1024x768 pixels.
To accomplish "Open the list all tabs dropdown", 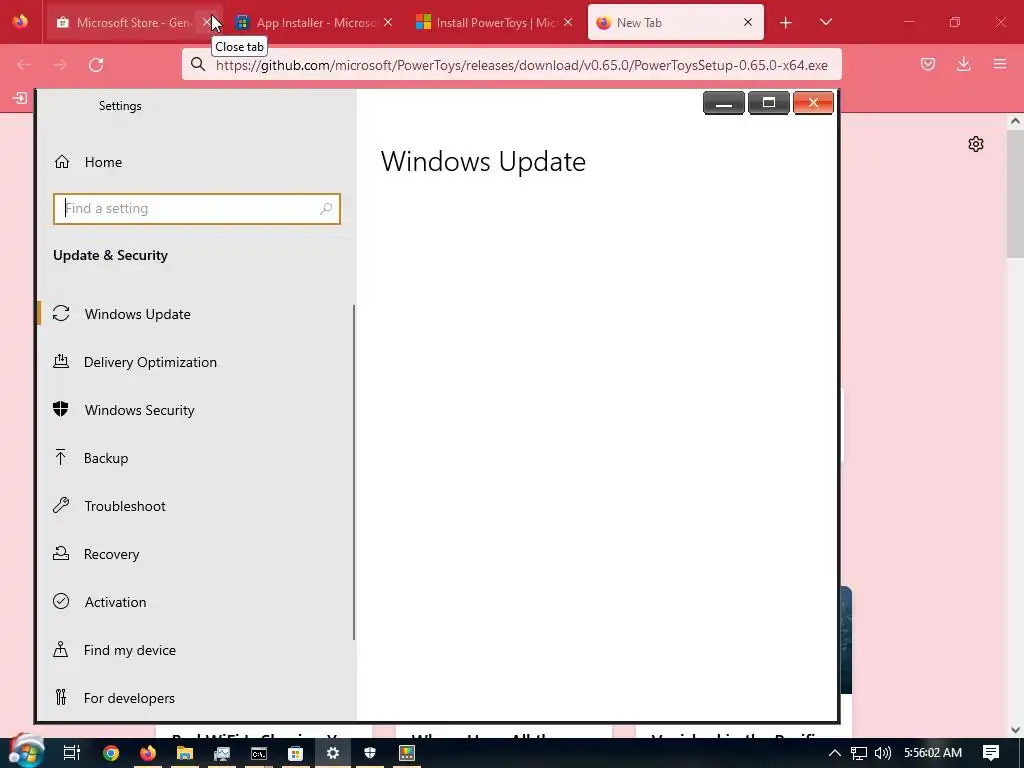I will [825, 22].
